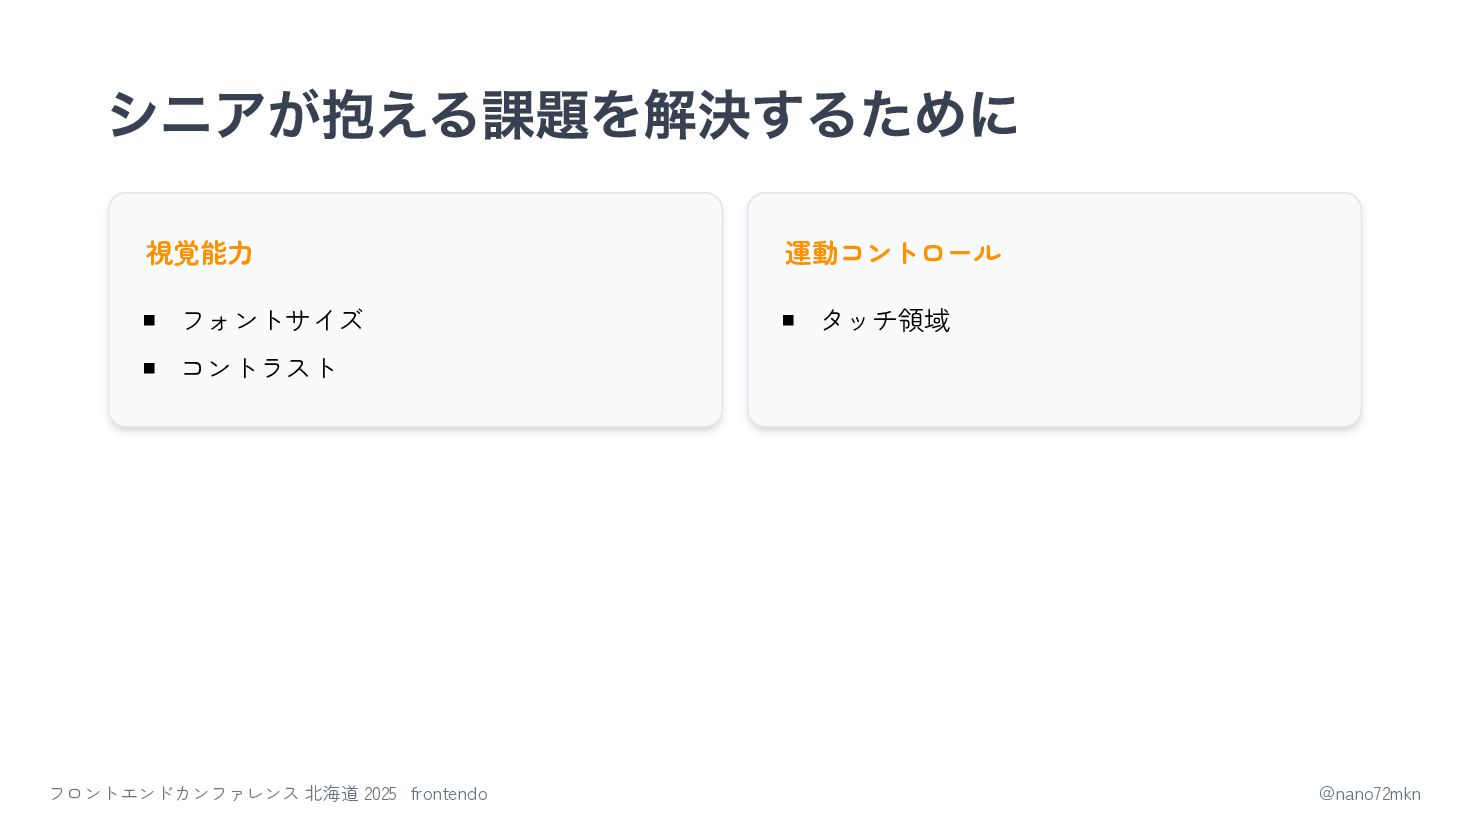Click footer text フロントエンドカンファレンス 北海道 2025
This screenshot has height=828, width=1470.
point(223,794)
